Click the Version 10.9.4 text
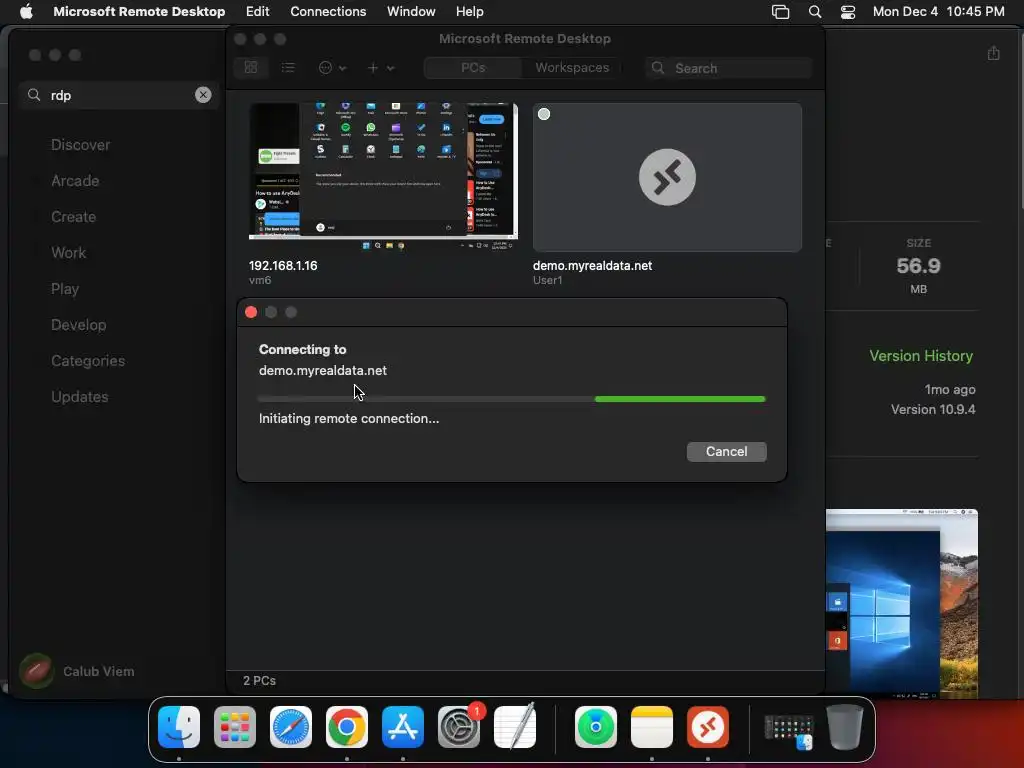Viewport: 1024px width, 768px height. pos(933,409)
